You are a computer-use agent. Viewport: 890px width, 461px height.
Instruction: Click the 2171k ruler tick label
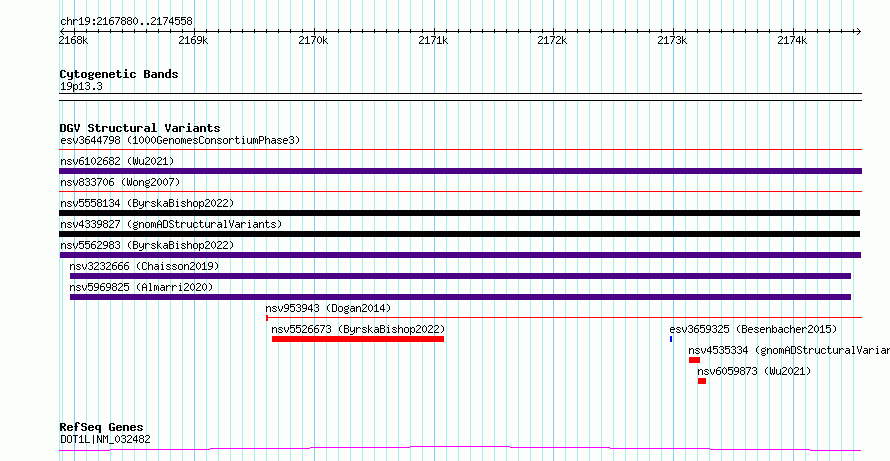pyautogui.click(x=433, y=40)
